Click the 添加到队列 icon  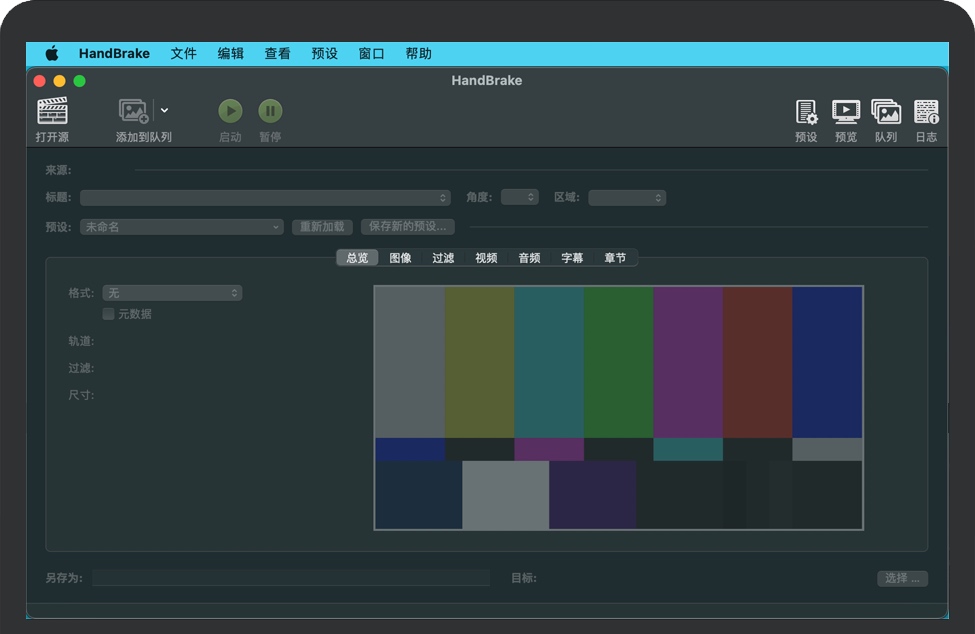coord(134,111)
